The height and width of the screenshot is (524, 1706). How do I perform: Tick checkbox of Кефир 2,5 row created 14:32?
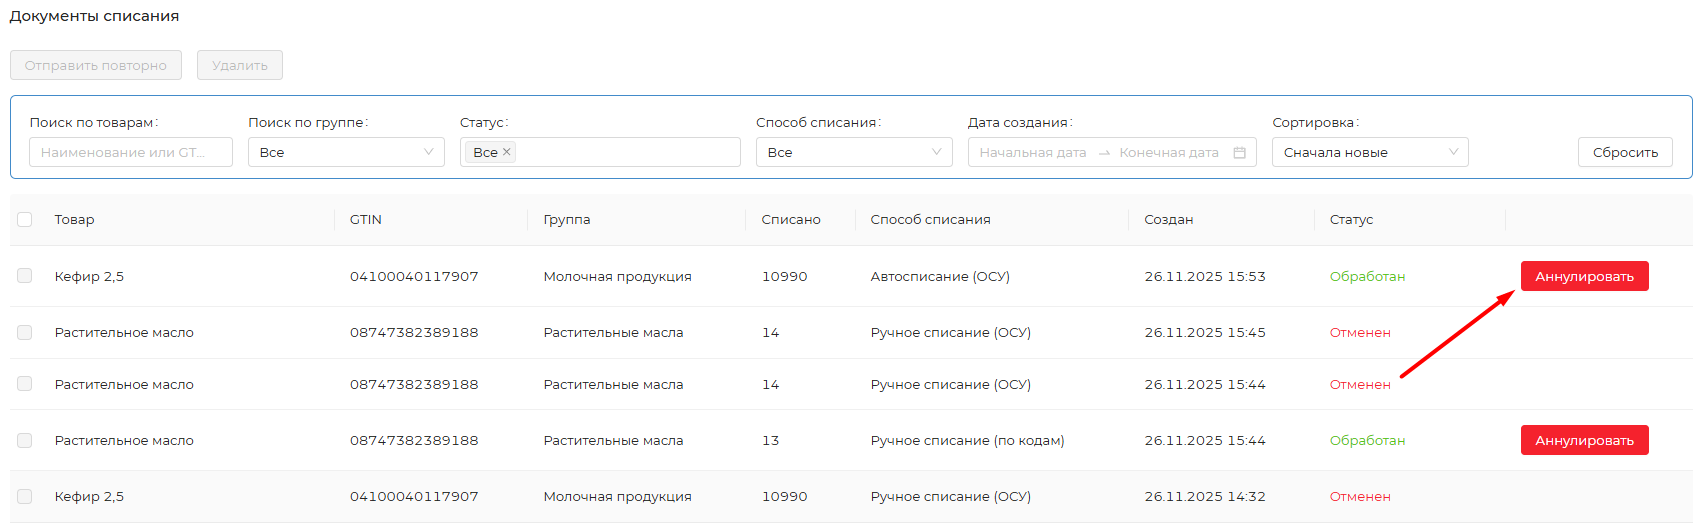25,496
